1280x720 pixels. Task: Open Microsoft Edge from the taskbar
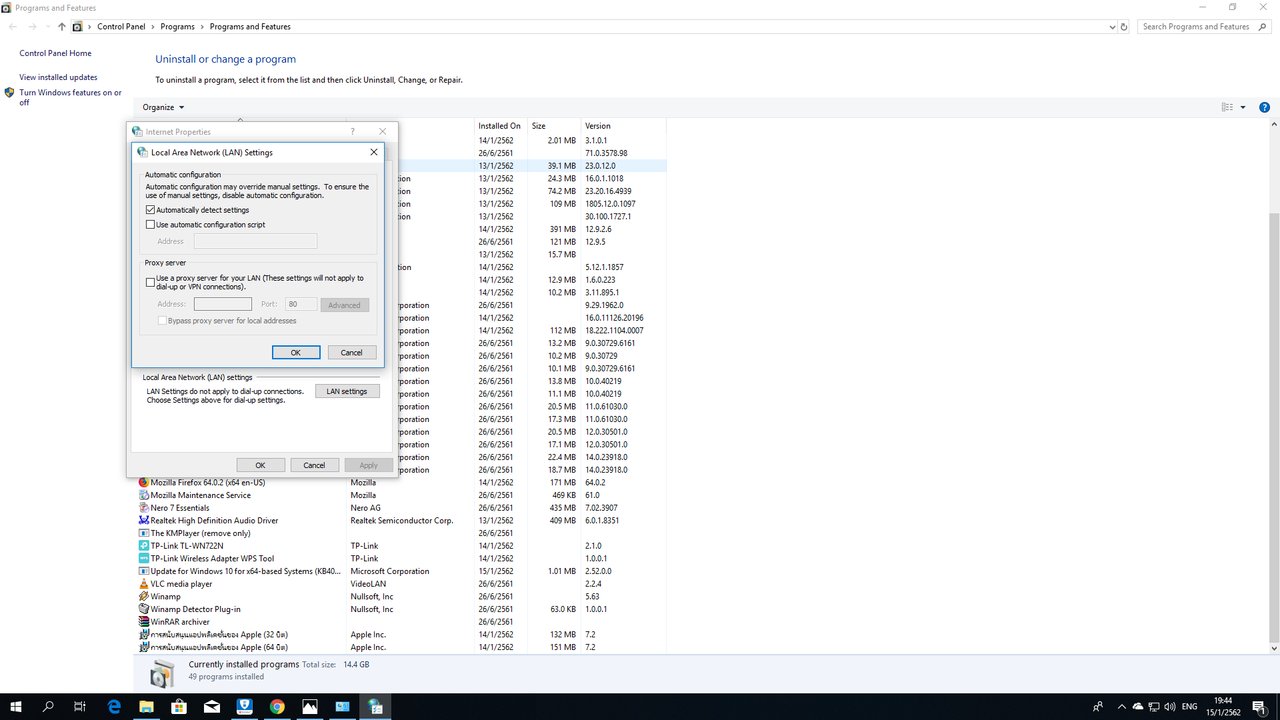pos(113,707)
